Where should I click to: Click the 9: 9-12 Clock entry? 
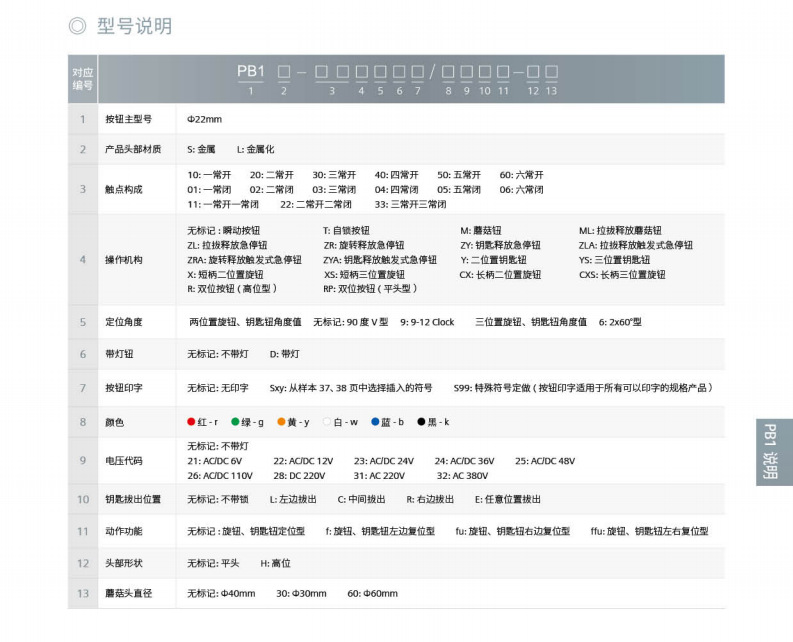427,322
